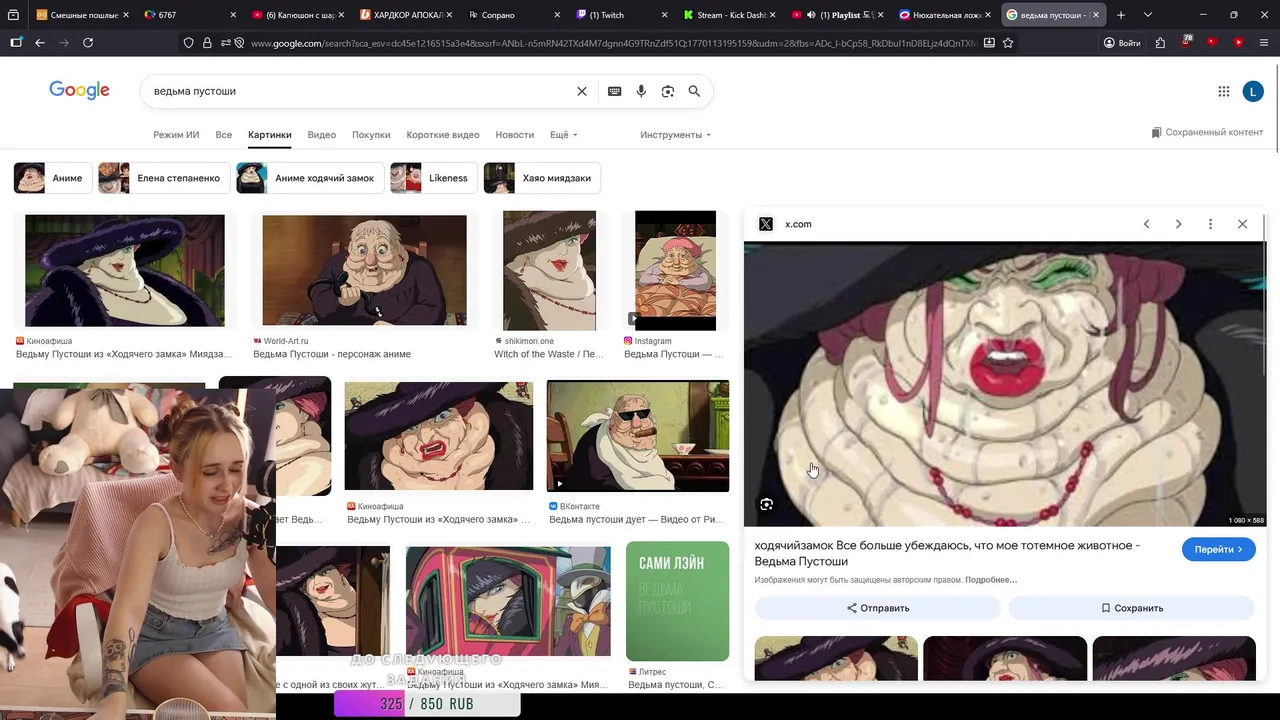Expand the Ещё dropdown

tap(564, 135)
